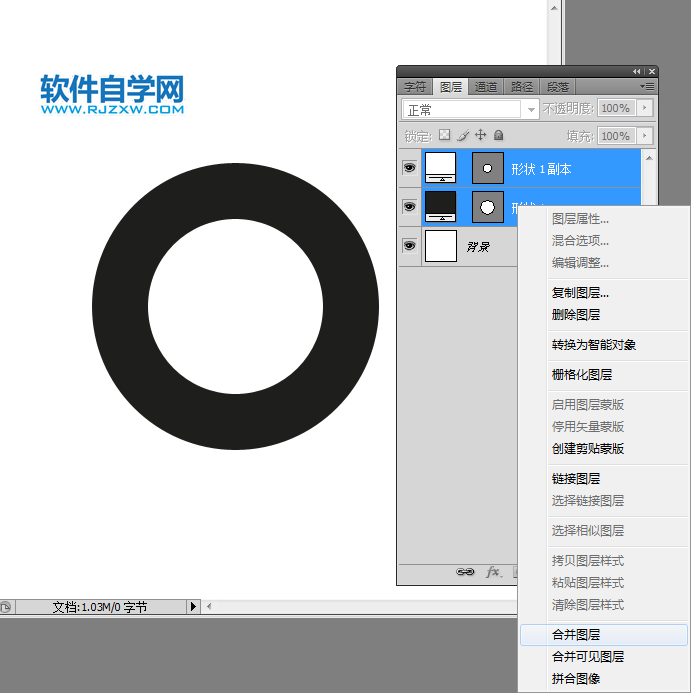
Task: Click vector mask thumbnail of second shape layer
Action: click(x=488, y=207)
